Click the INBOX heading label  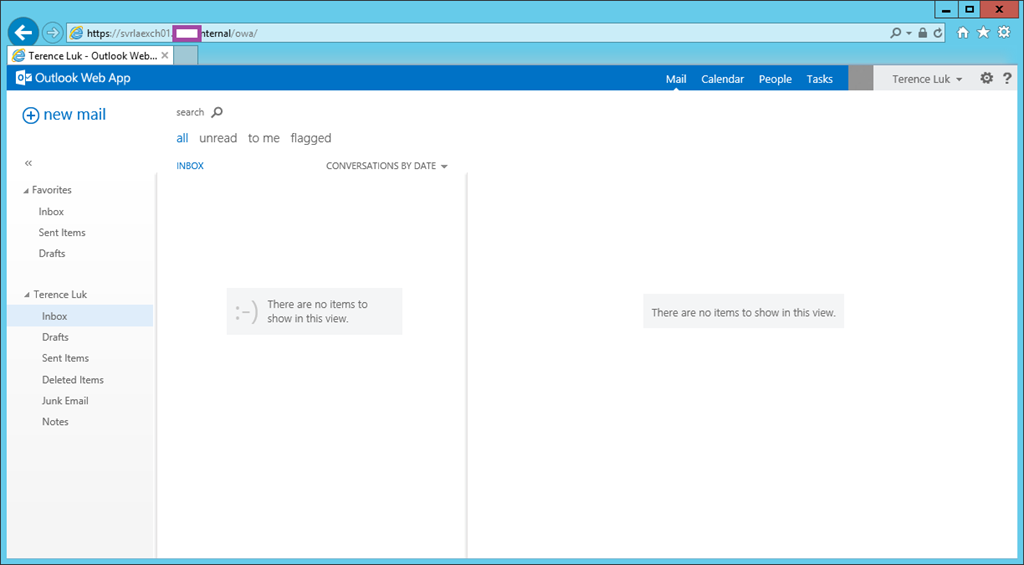tap(190, 166)
